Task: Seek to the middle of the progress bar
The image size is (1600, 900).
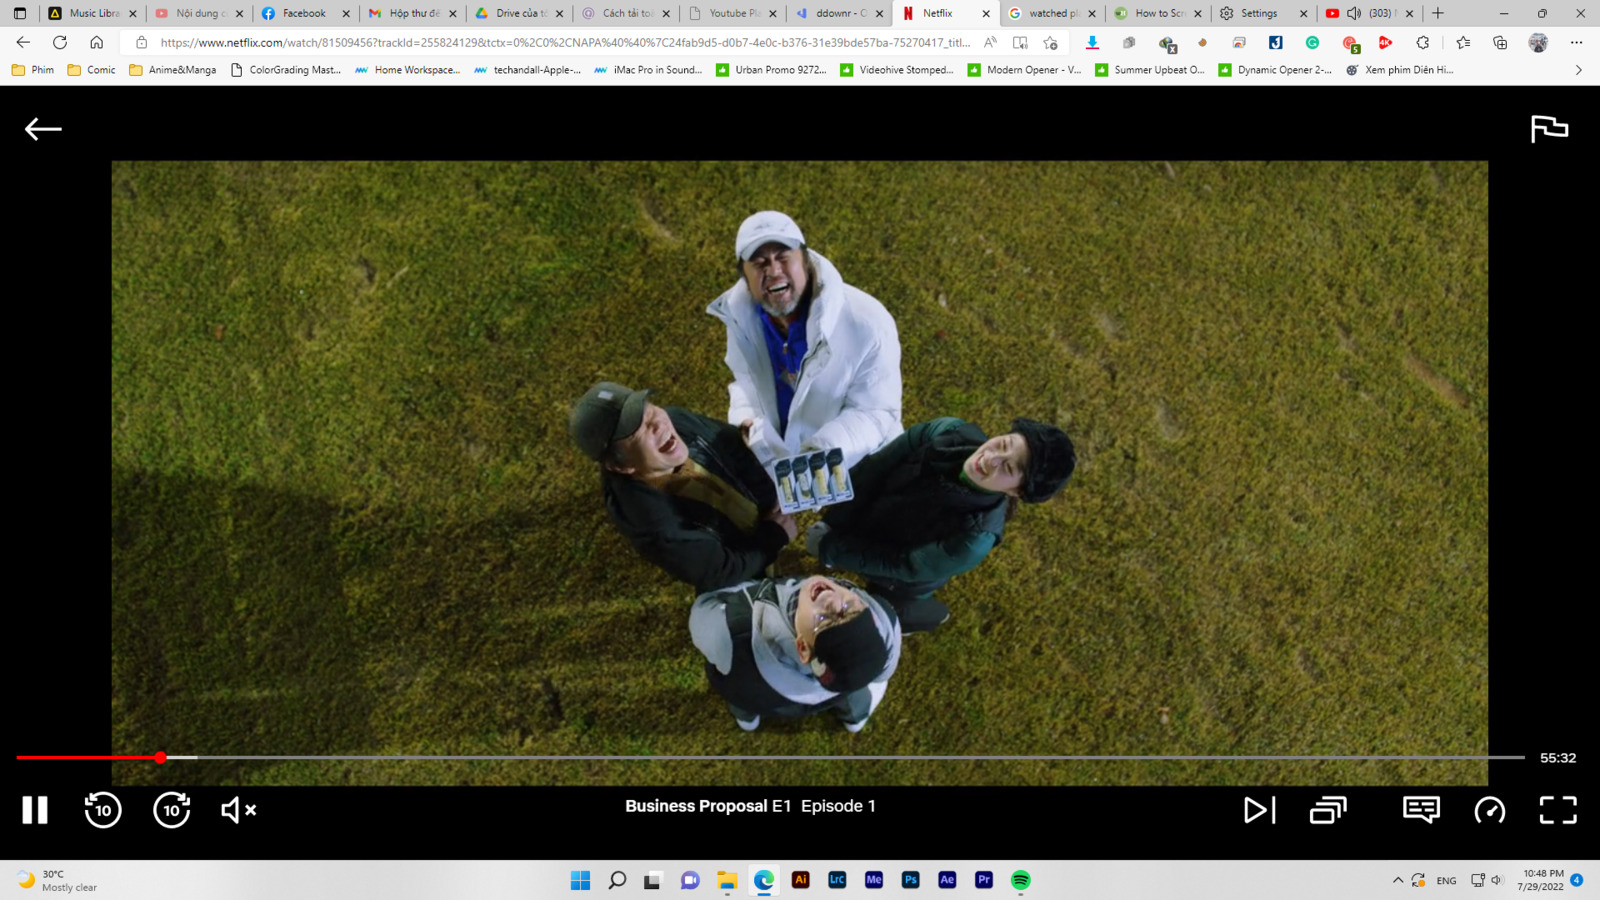Action: [x=770, y=757]
